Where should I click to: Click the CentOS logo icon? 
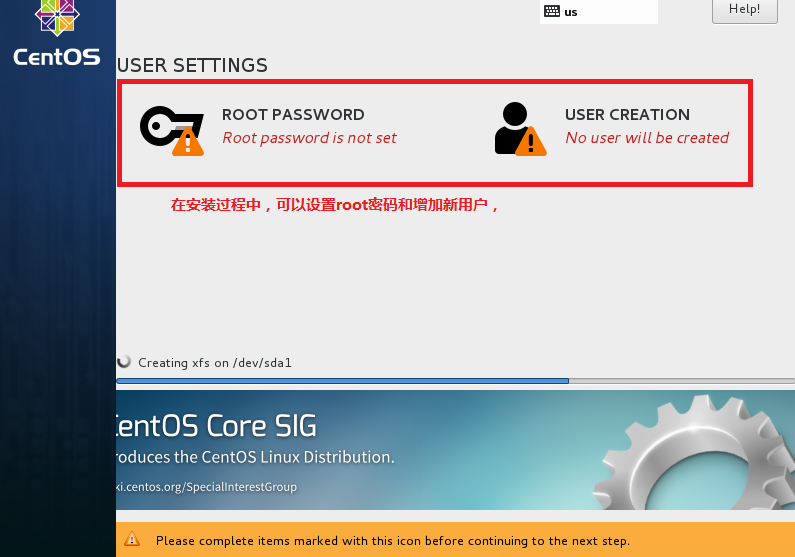(57, 17)
